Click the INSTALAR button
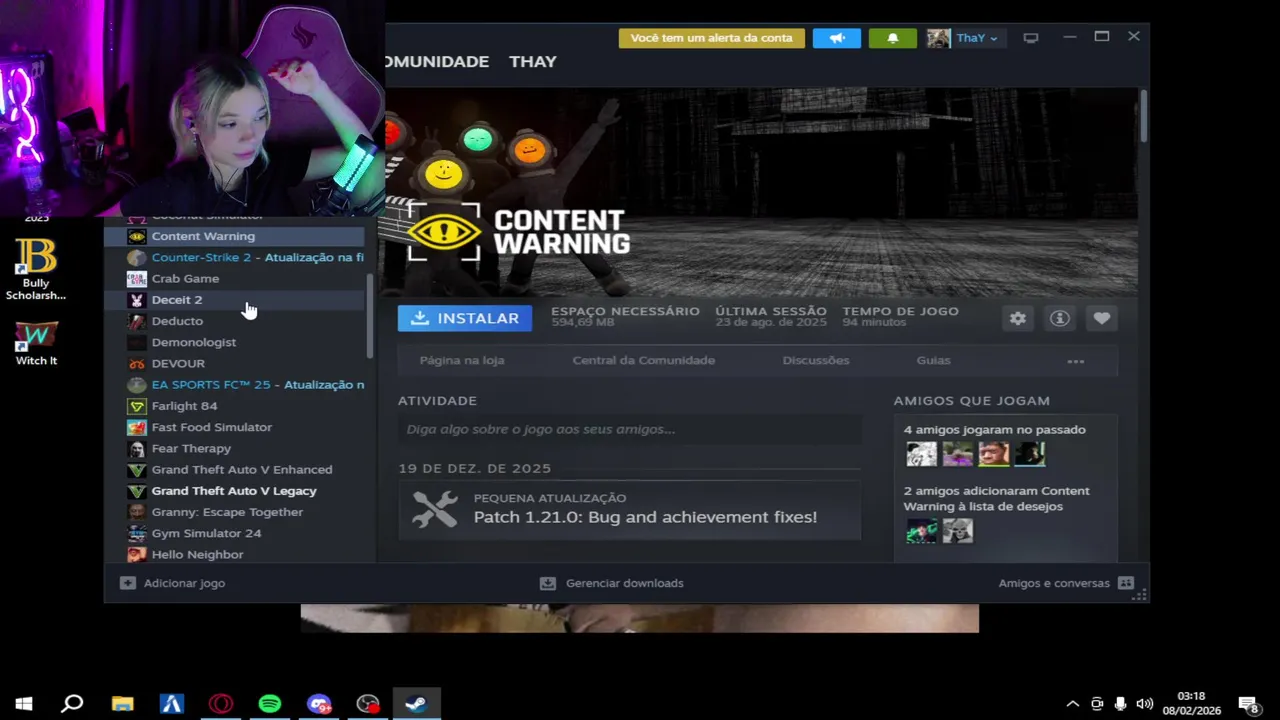Image resolution: width=1280 pixels, height=720 pixels. [x=465, y=318]
